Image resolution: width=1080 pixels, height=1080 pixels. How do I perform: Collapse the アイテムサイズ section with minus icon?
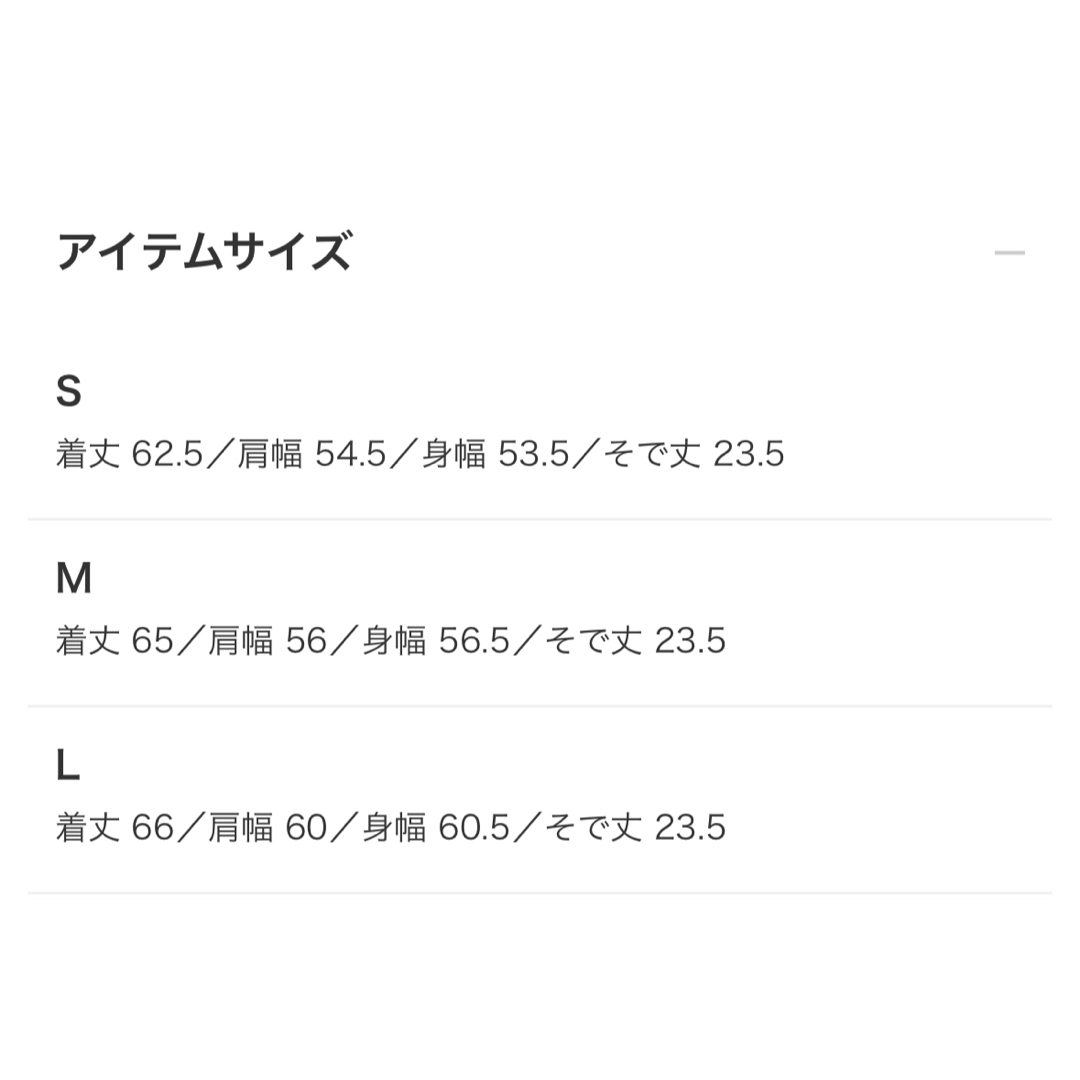(x=1009, y=253)
